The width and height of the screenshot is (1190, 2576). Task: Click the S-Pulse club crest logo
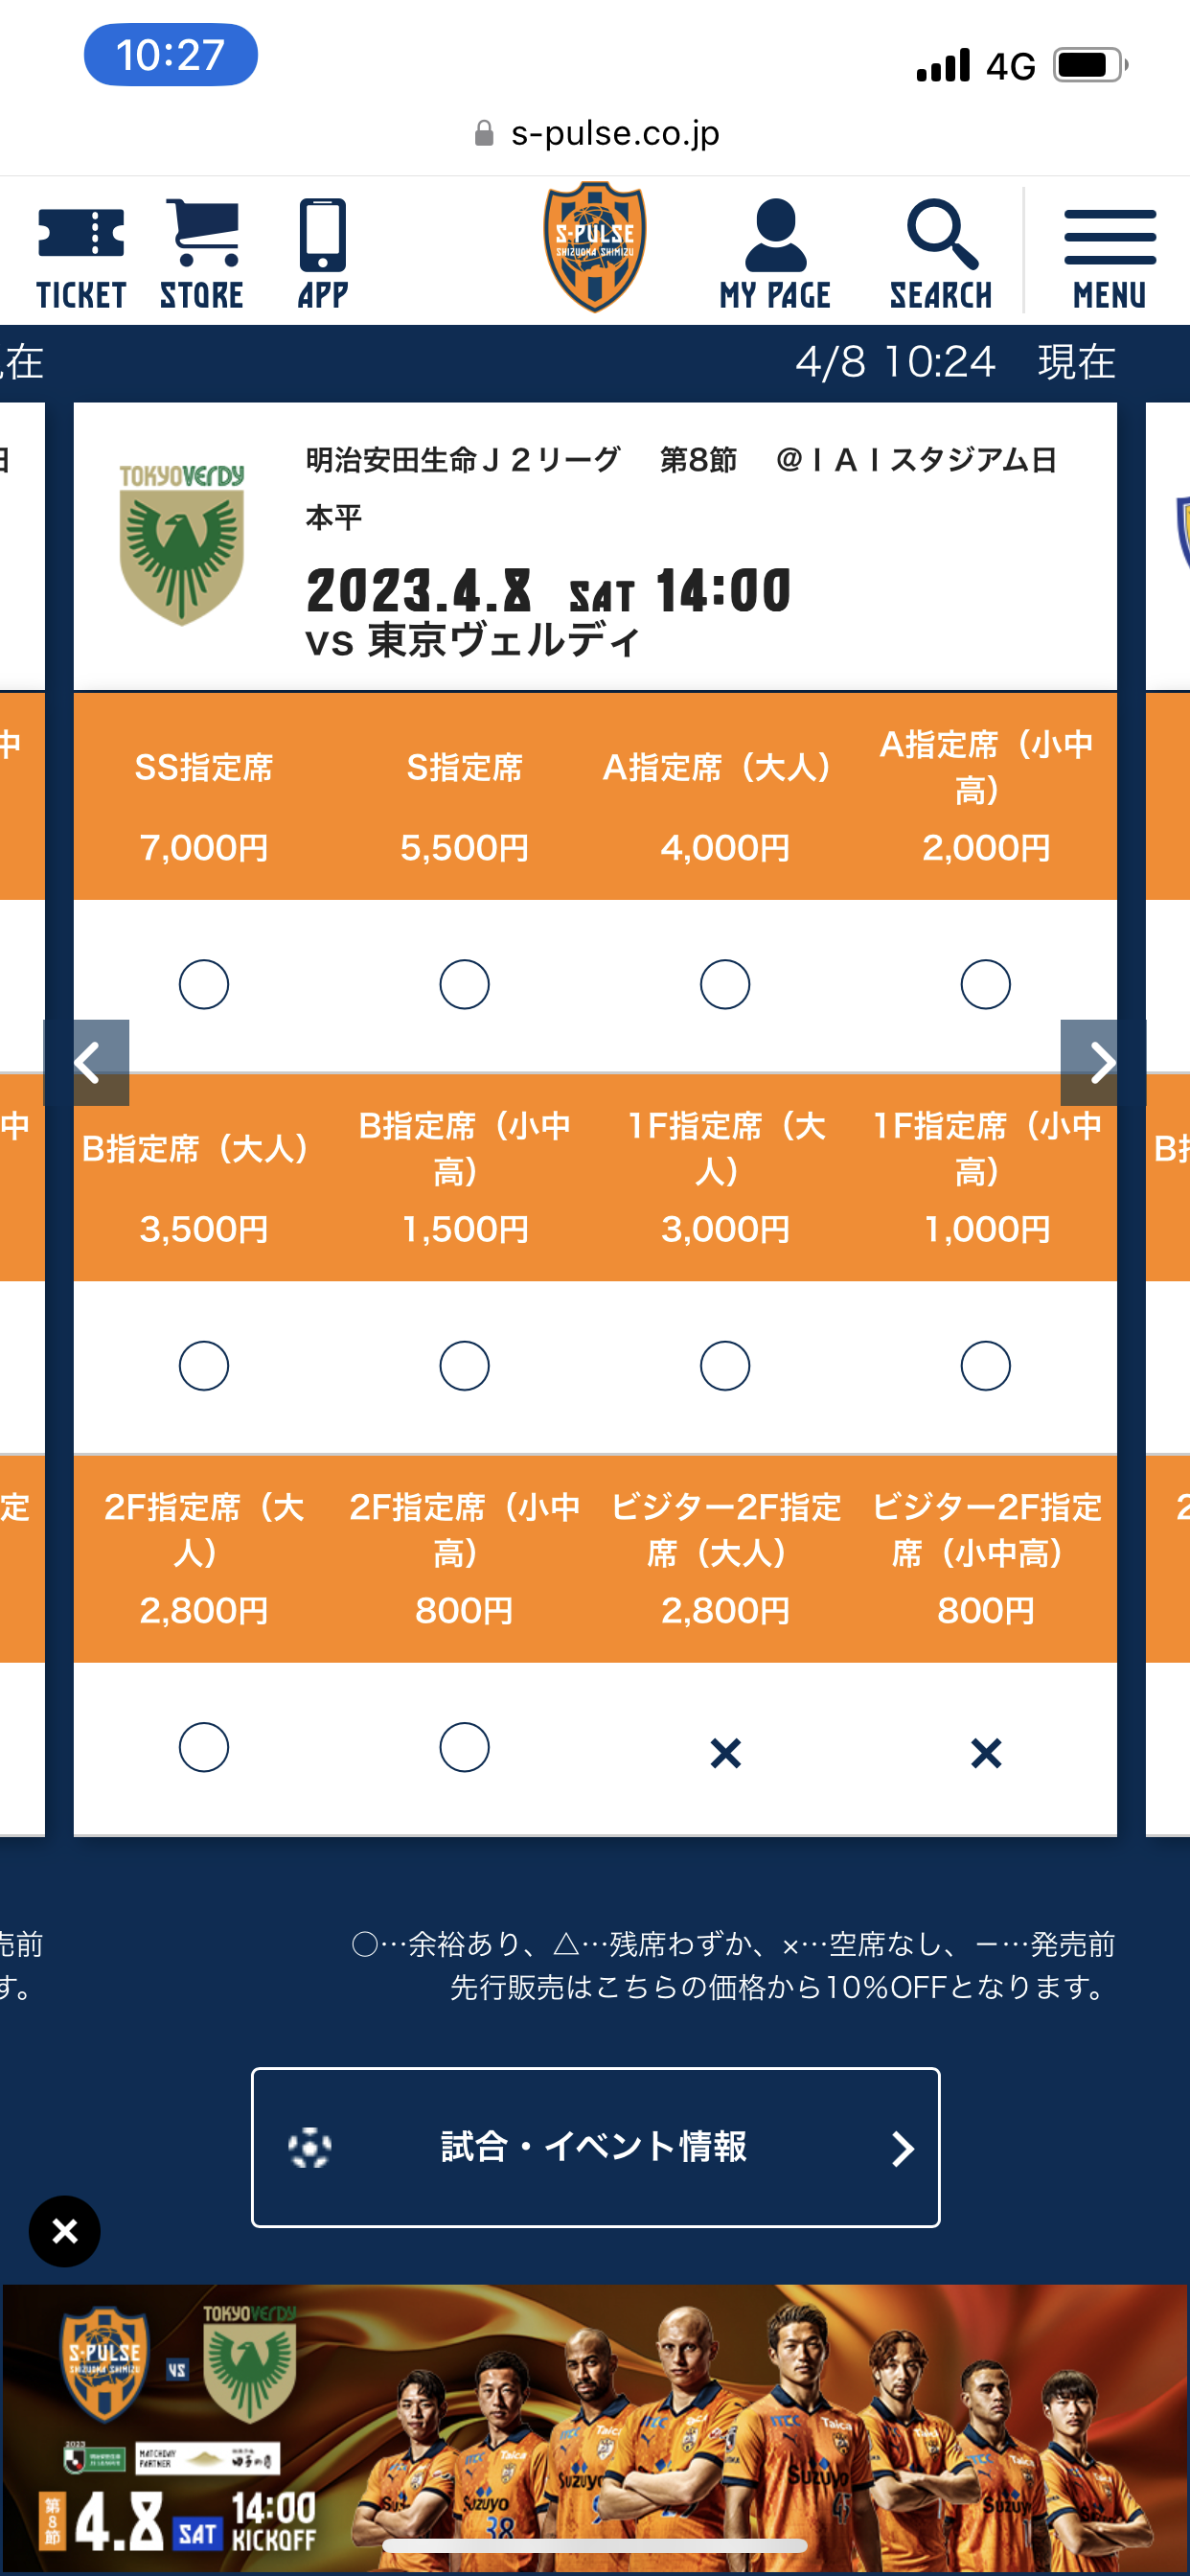click(x=595, y=246)
